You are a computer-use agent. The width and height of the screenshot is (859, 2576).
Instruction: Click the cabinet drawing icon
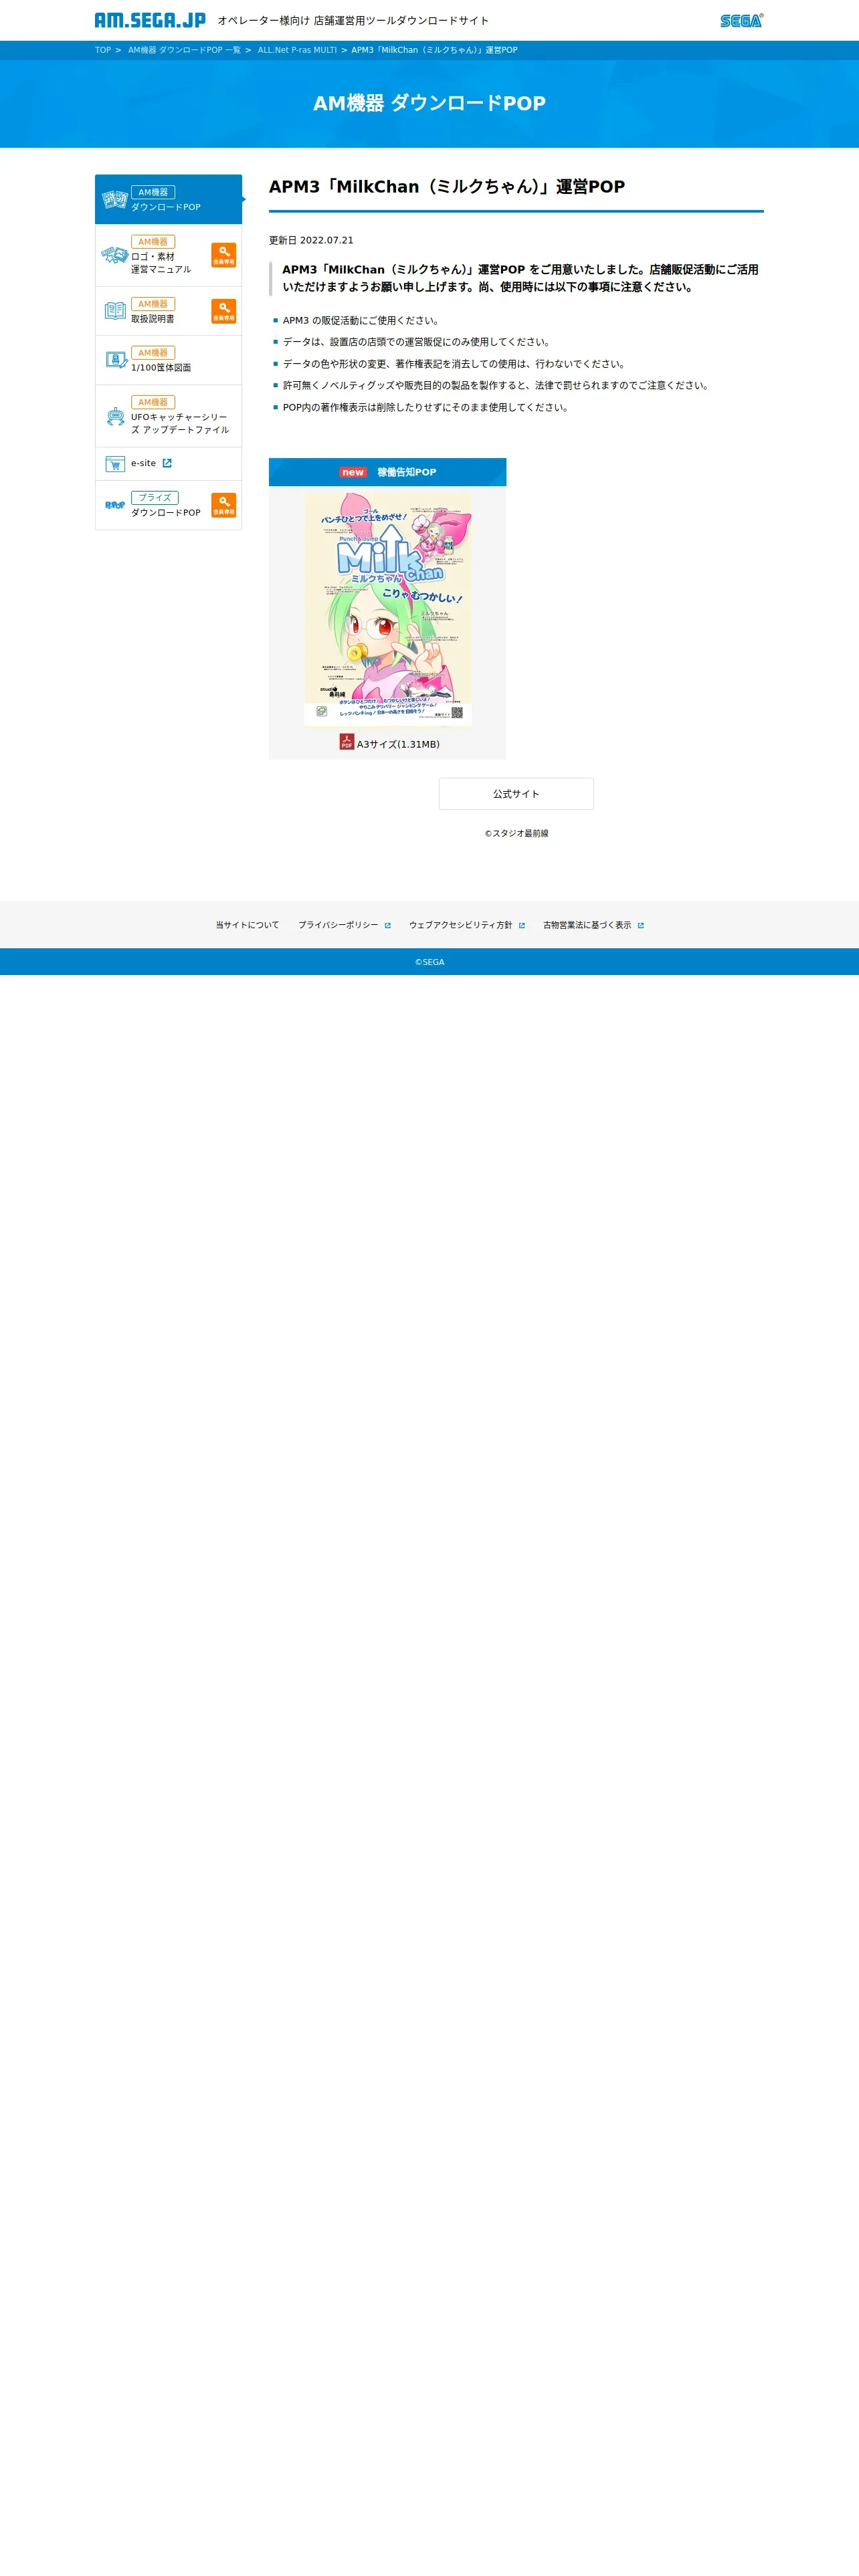116,360
